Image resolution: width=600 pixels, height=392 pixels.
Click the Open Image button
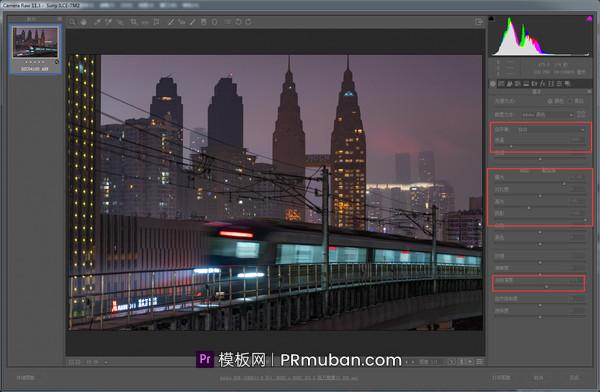501,377
